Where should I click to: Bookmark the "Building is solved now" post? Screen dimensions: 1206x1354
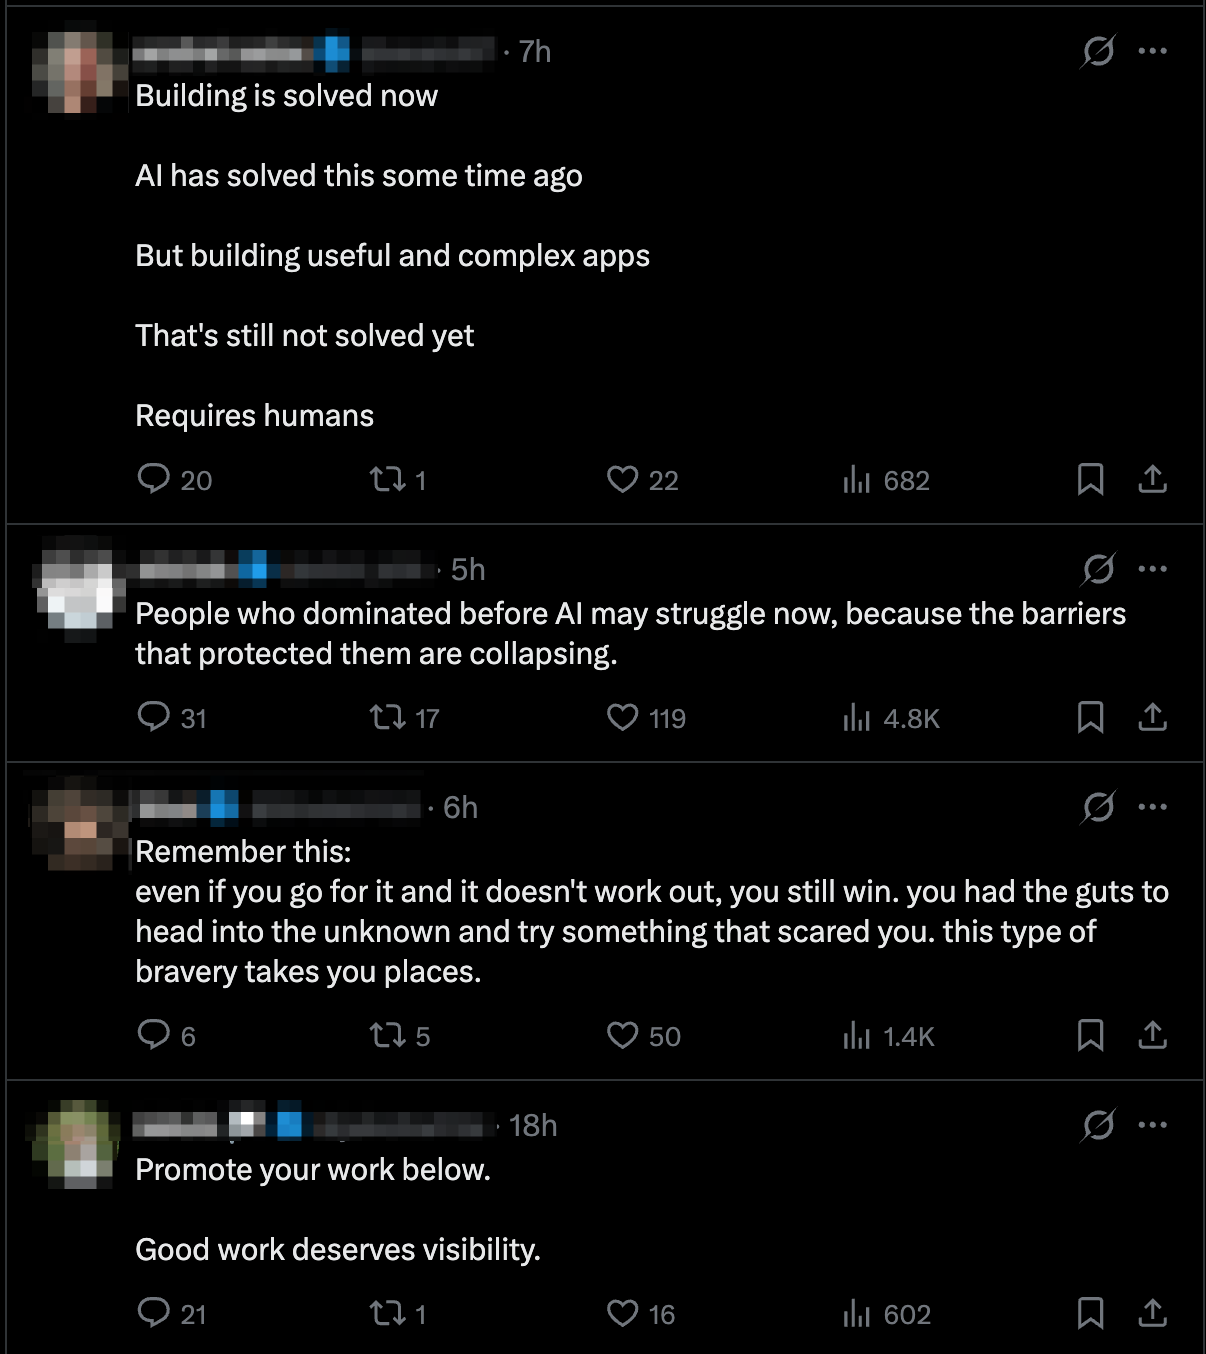(1090, 480)
